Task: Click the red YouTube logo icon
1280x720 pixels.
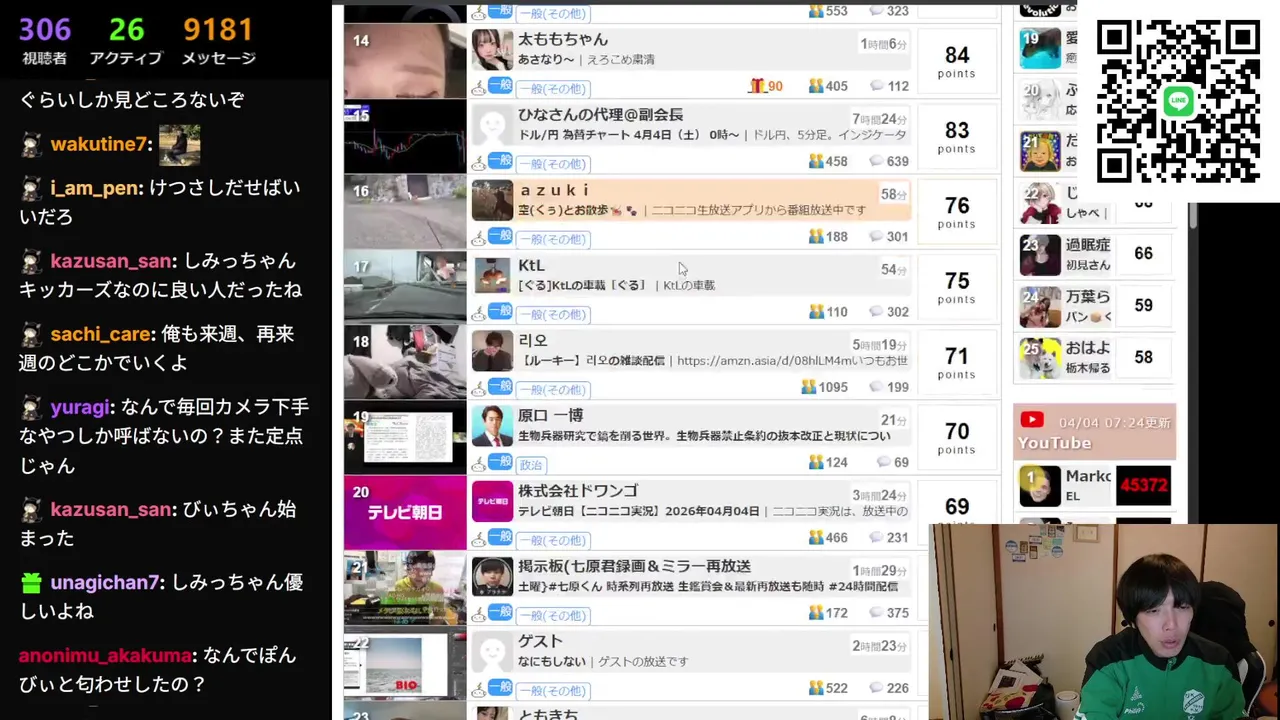Action: click(1032, 421)
